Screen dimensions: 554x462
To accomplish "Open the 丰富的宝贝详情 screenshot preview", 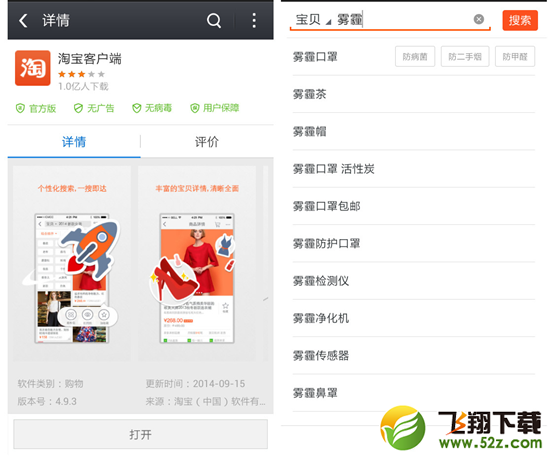I will pos(197,263).
